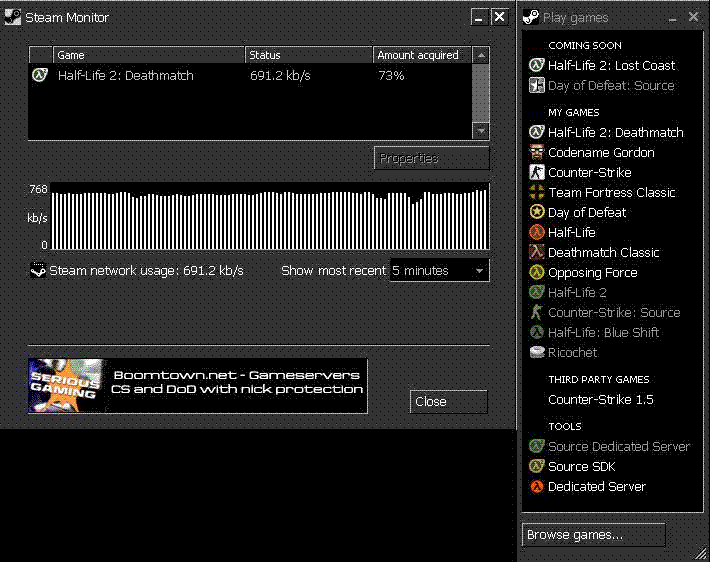Select Half-Life: Blue Shift entry
Screen dimensions: 710x562
tap(603, 332)
